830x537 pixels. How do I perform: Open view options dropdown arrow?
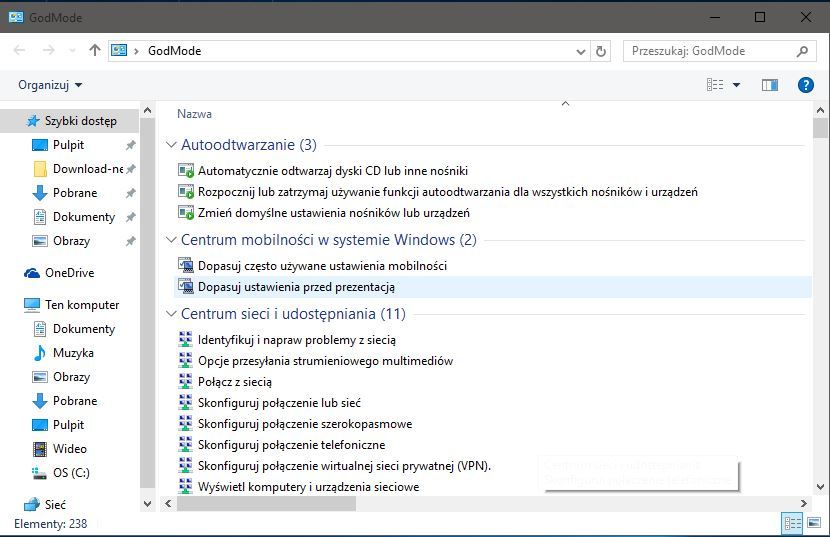[x=736, y=85]
